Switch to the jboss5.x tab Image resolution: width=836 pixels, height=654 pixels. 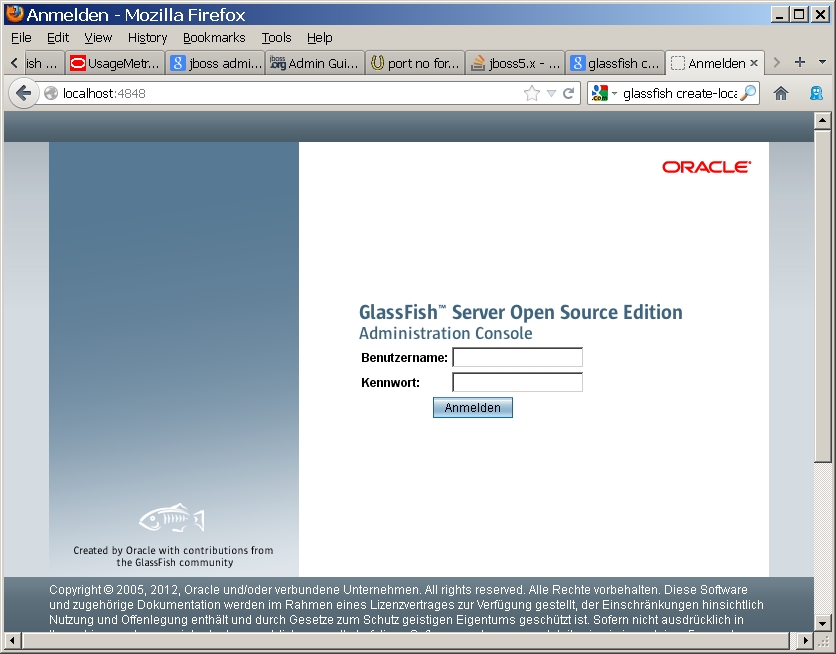(516, 63)
